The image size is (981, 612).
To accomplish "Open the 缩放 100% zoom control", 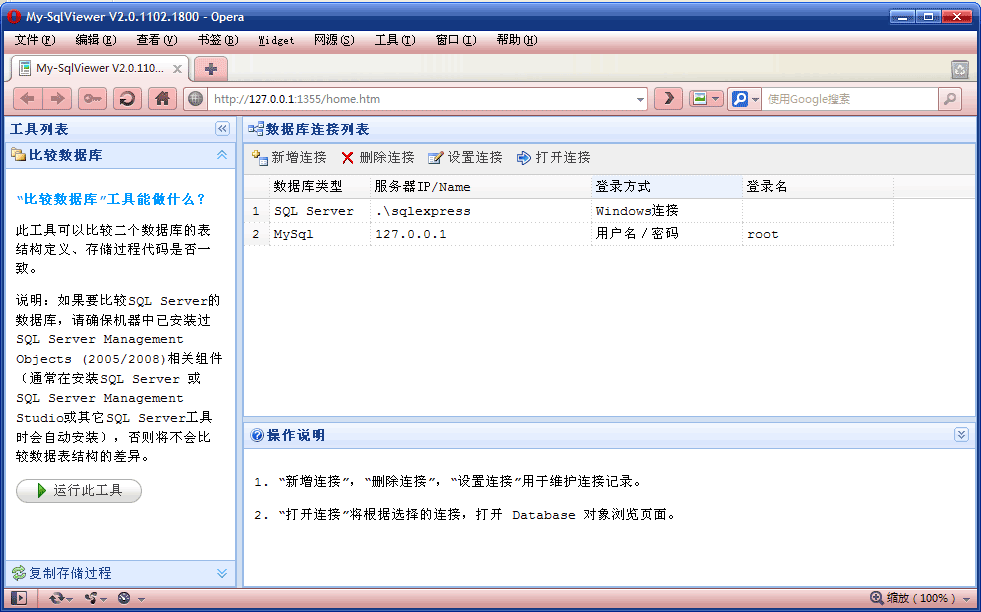I will pos(922,598).
